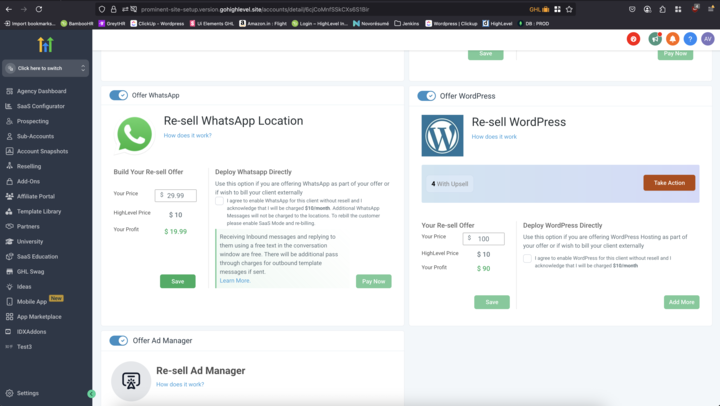
Task: Click the WhatsApp logo image
Action: pyautogui.click(x=134, y=134)
